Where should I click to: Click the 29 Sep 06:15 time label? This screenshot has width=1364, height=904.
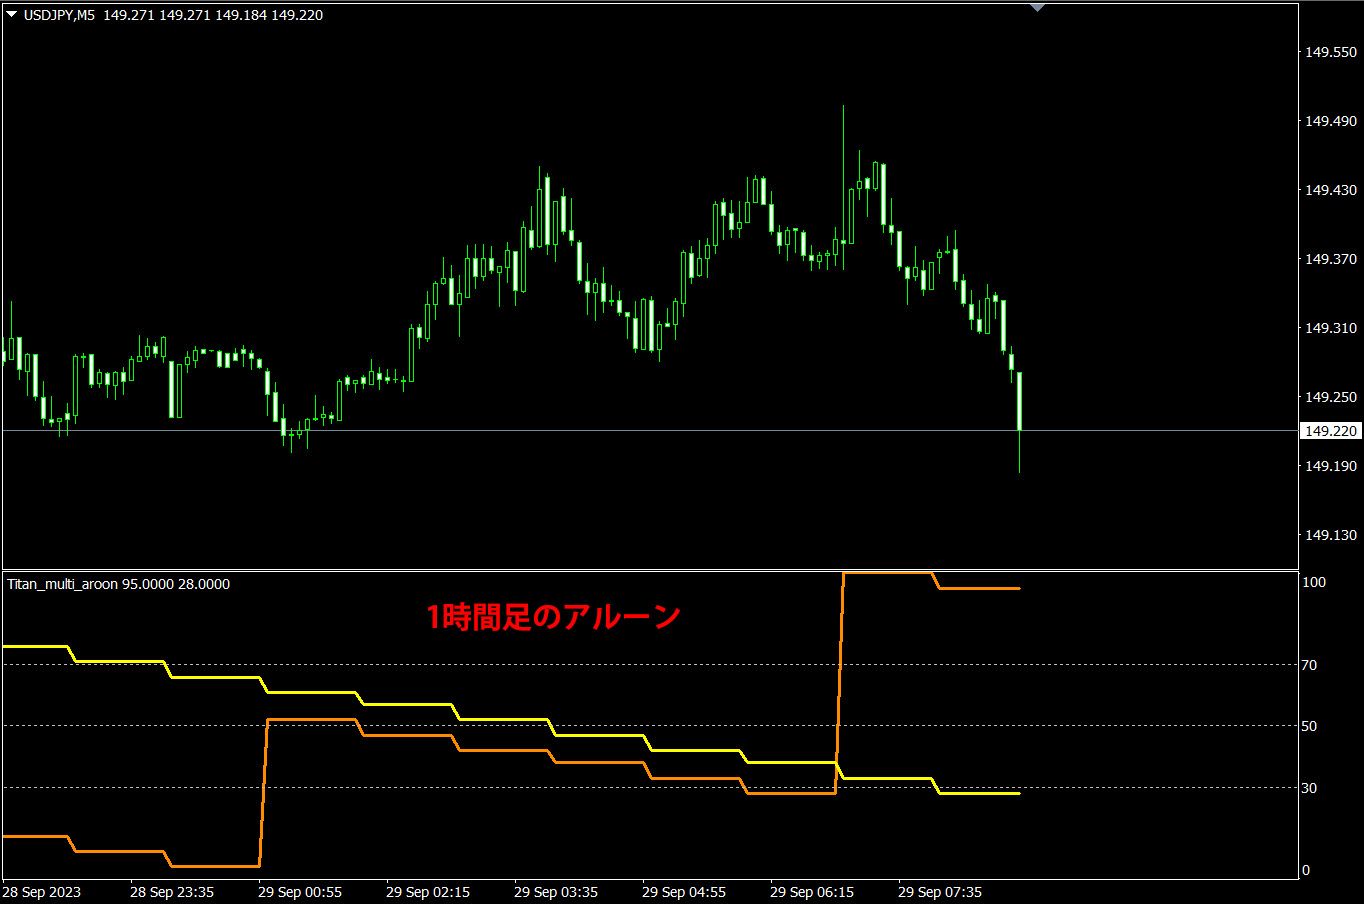(812, 891)
